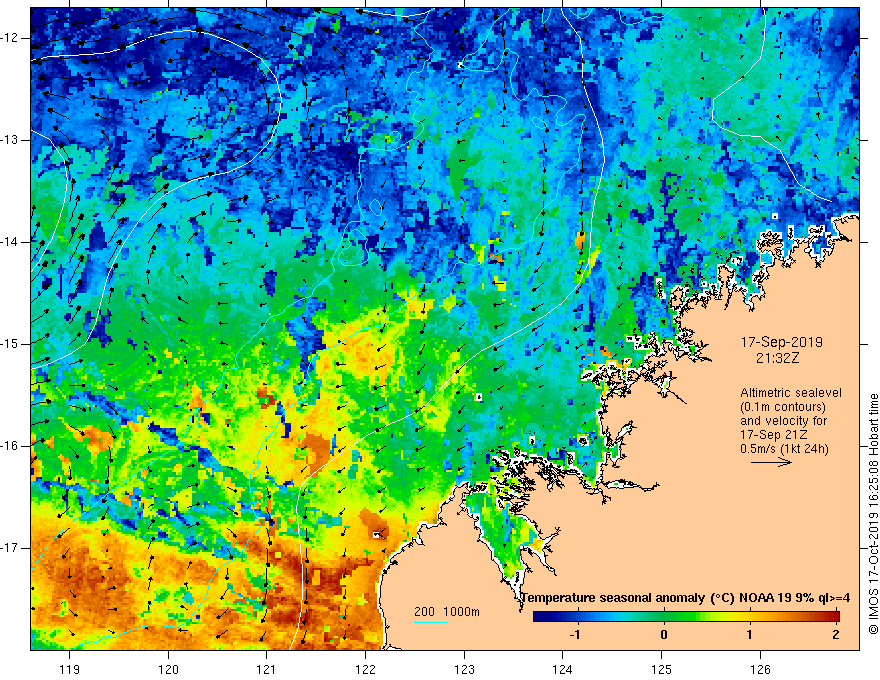Click the colorbar tick label -1
Viewport: 880px width, 680px height.
[575, 635]
